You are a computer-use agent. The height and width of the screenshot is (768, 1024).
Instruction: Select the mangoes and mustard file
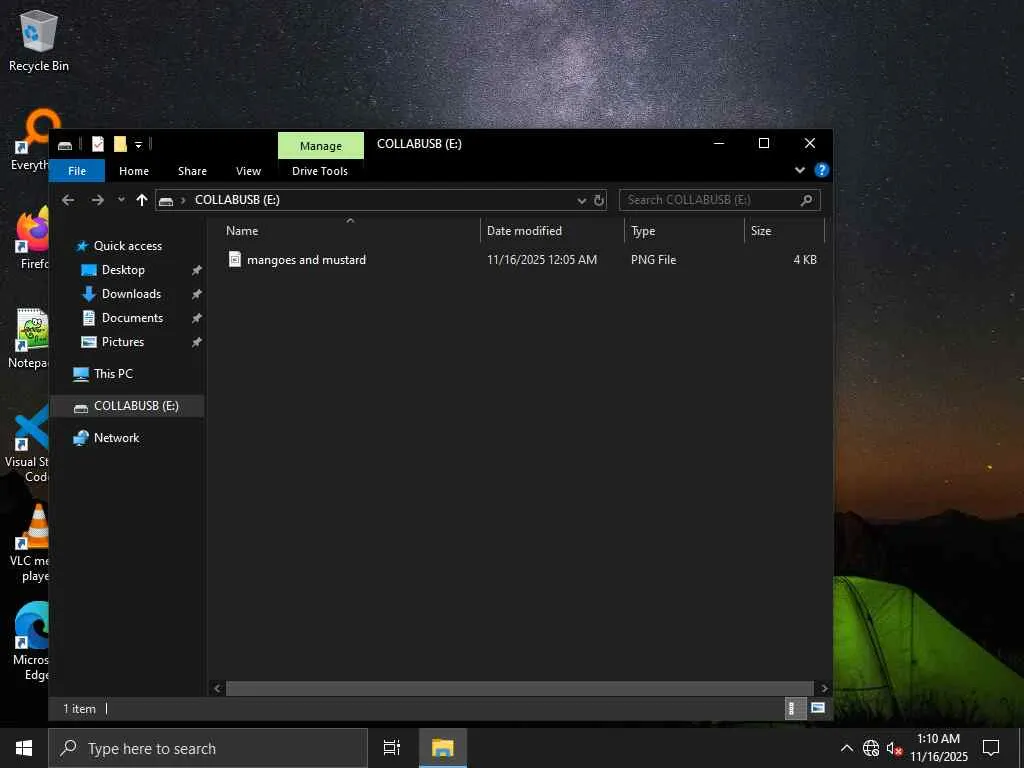tap(306, 260)
